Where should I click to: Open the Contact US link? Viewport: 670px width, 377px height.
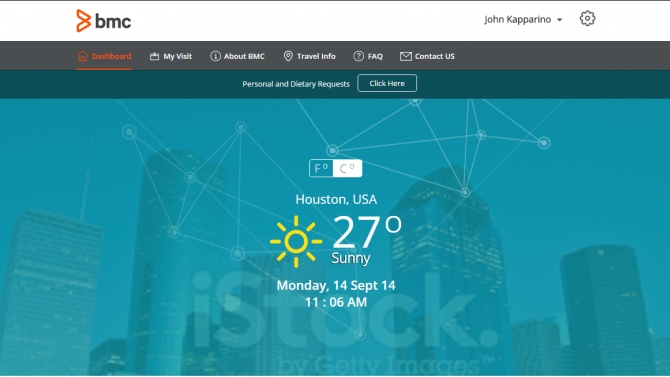pos(427,56)
